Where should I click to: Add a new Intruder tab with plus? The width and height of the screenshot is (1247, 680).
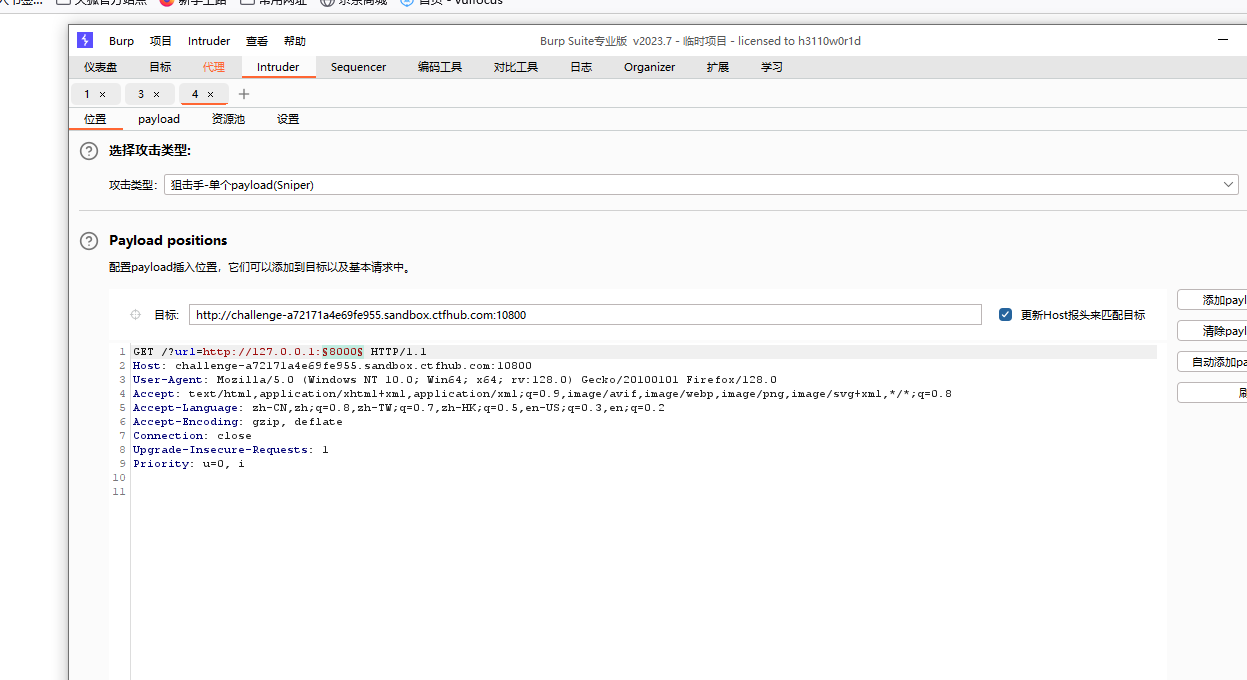[244, 94]
